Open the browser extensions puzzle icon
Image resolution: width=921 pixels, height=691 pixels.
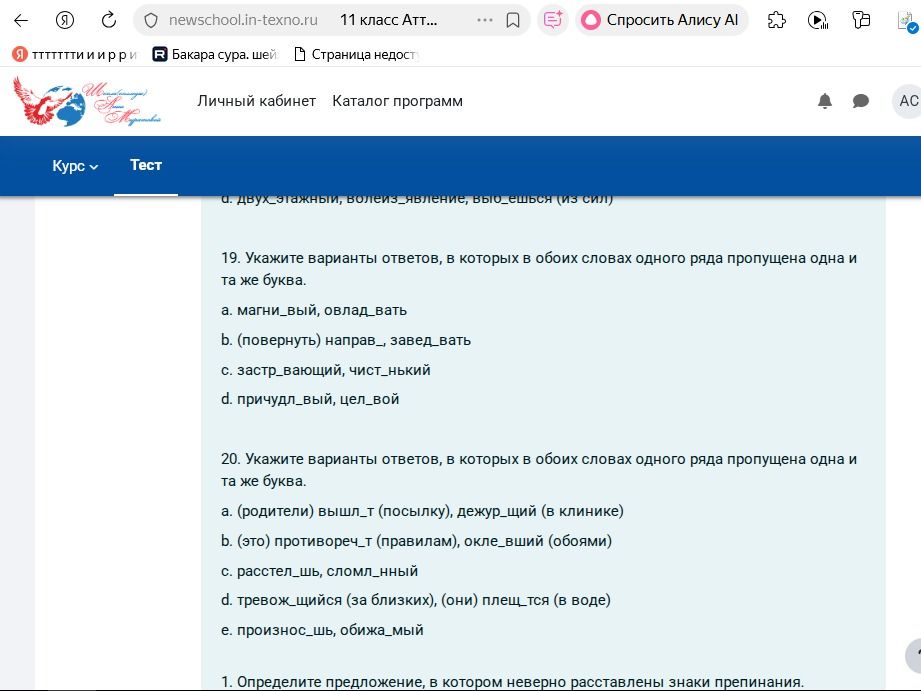click(x=777, y=21)
